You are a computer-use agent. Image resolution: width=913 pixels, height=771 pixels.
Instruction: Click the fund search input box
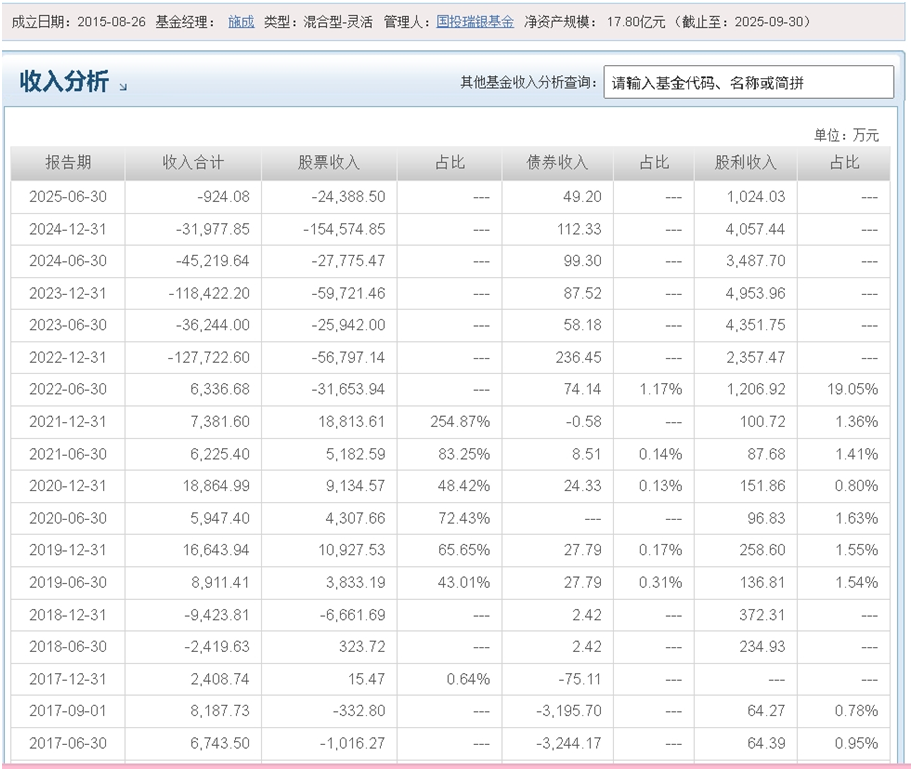point(748,81)
